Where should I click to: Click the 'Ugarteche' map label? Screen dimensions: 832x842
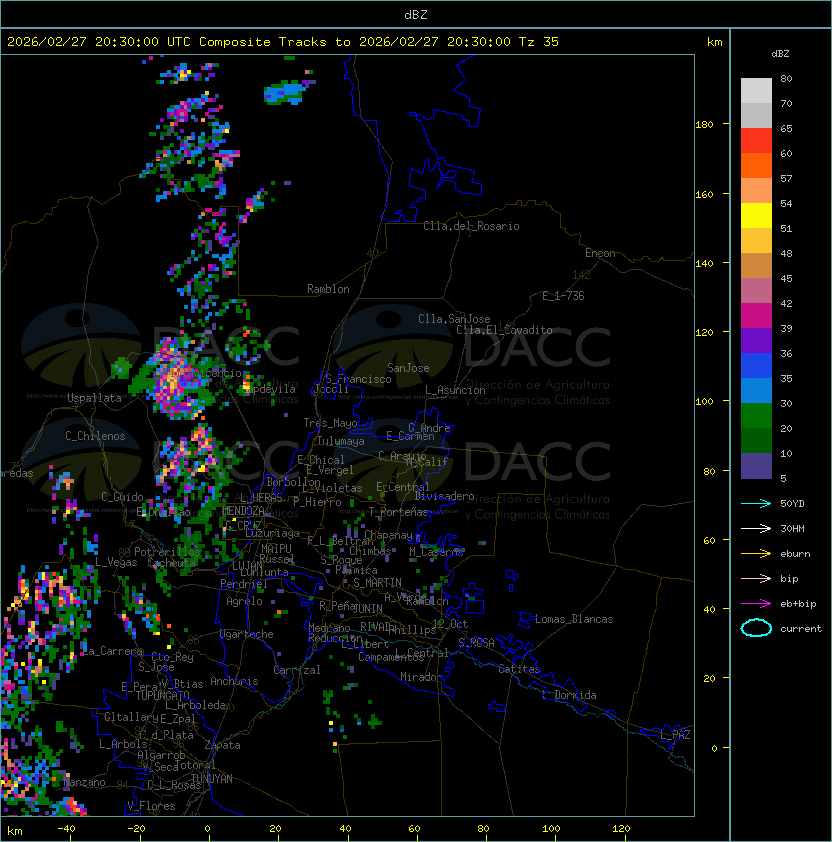click(x=247, y=634)
